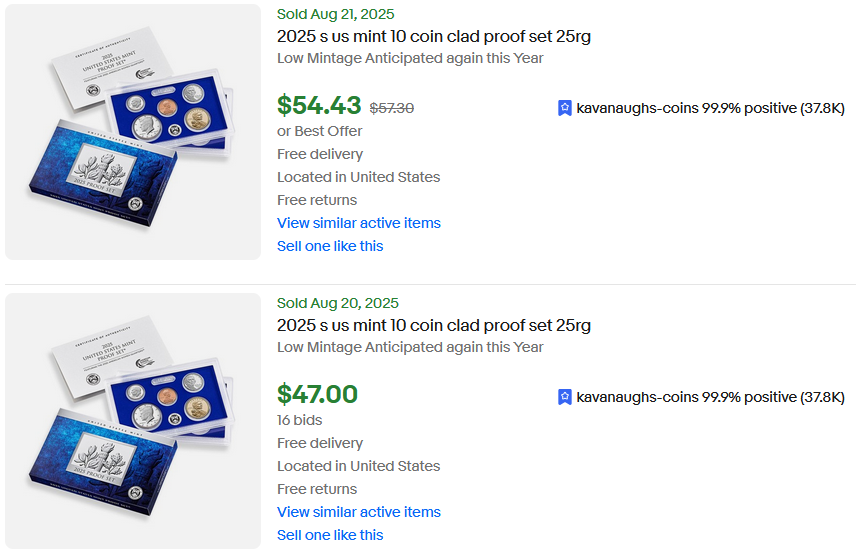The height and width of the screenshot is (551, 856).
Task: Click the "Sold Aug 20, 2025" label
Action: (x=337, y=303)
